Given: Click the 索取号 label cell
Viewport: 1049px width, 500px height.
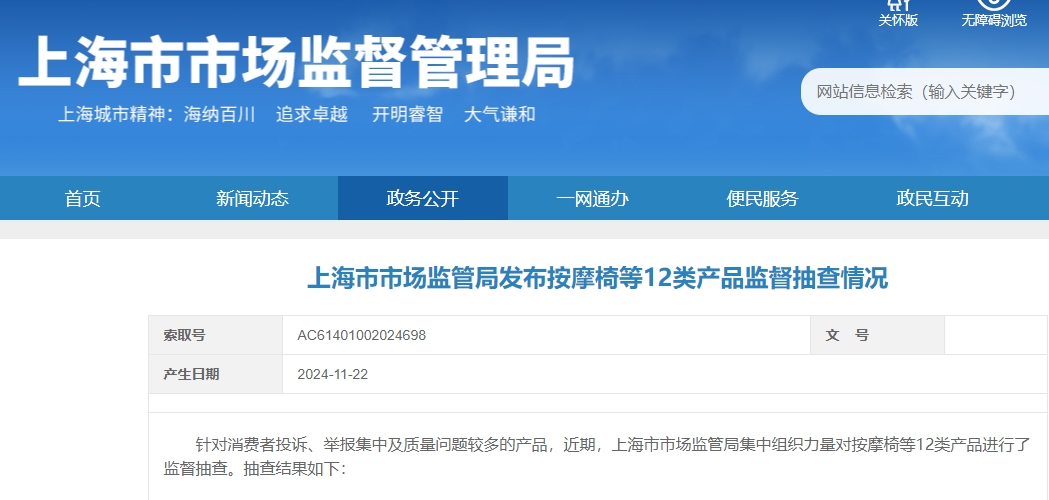Looking at the screenshot, I should pyautogui.click(x=215, y=335).
